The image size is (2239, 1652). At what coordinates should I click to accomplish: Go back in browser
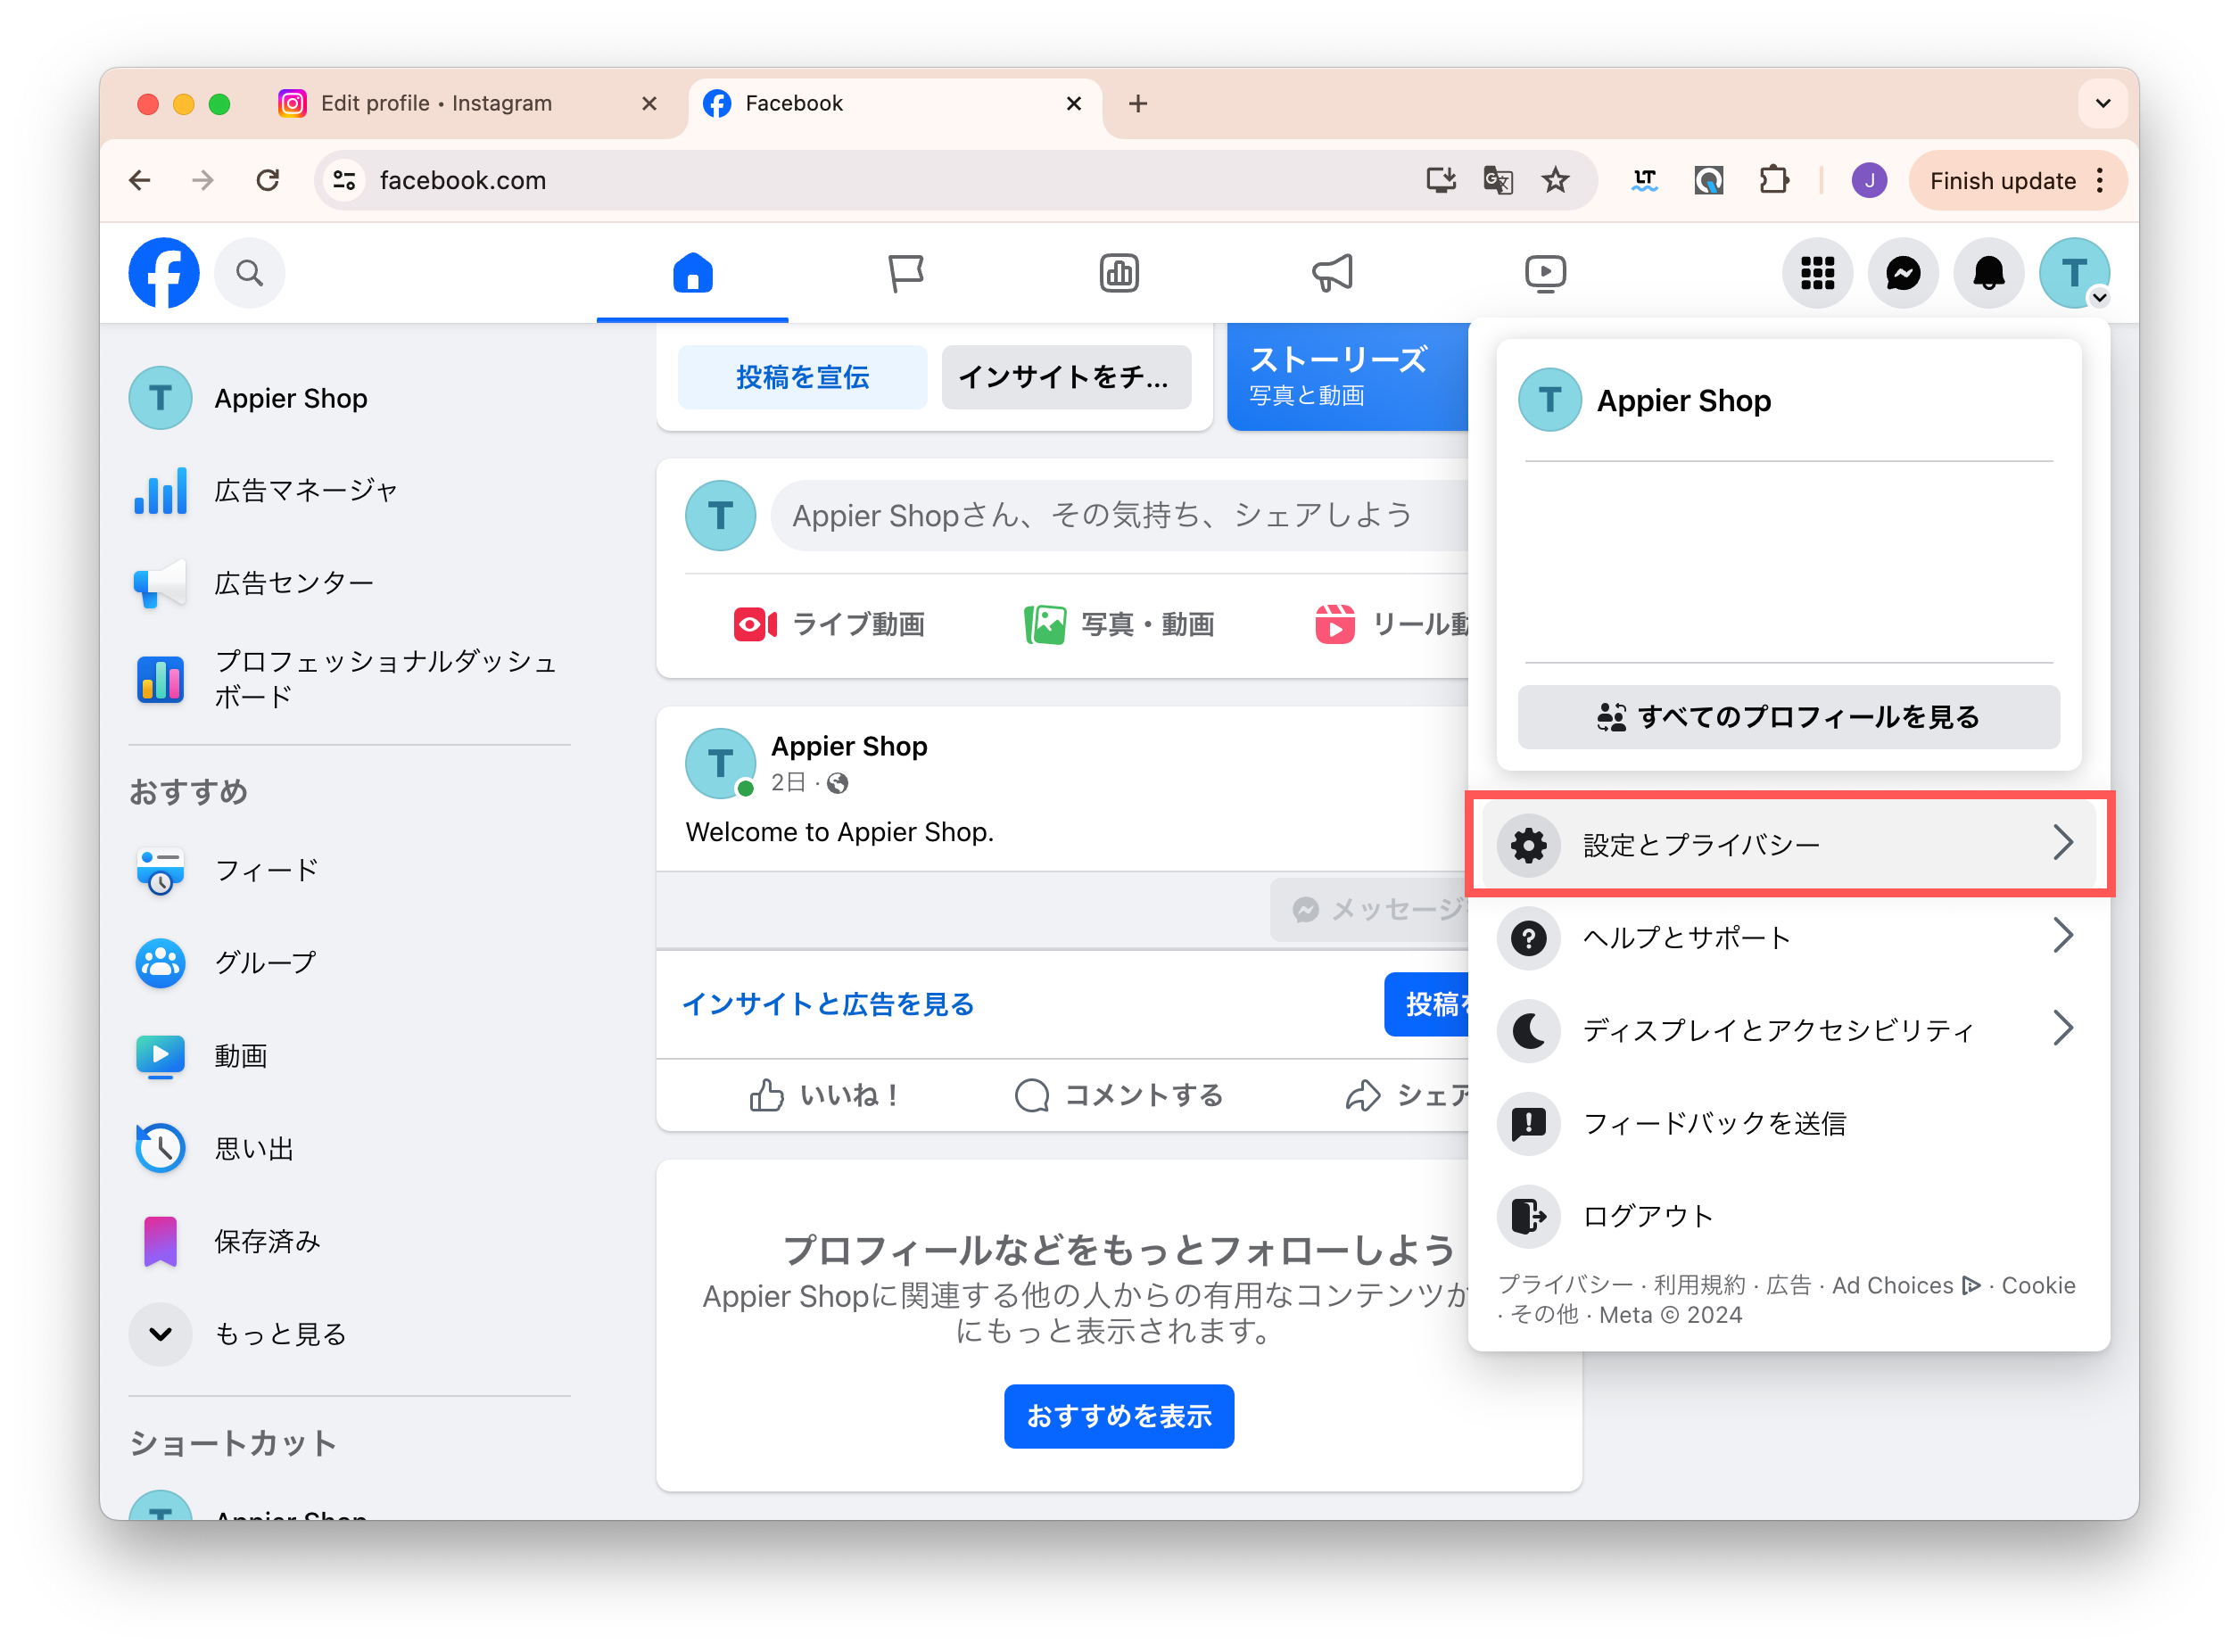[x=140, y=180]
